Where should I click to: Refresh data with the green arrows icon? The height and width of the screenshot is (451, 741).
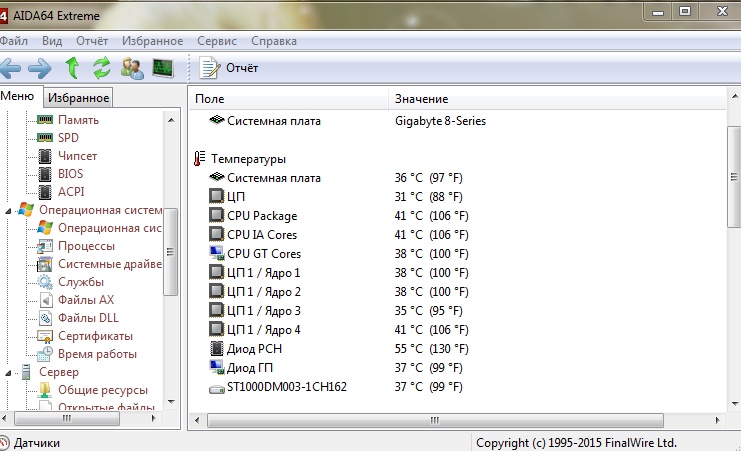point(102,68)
